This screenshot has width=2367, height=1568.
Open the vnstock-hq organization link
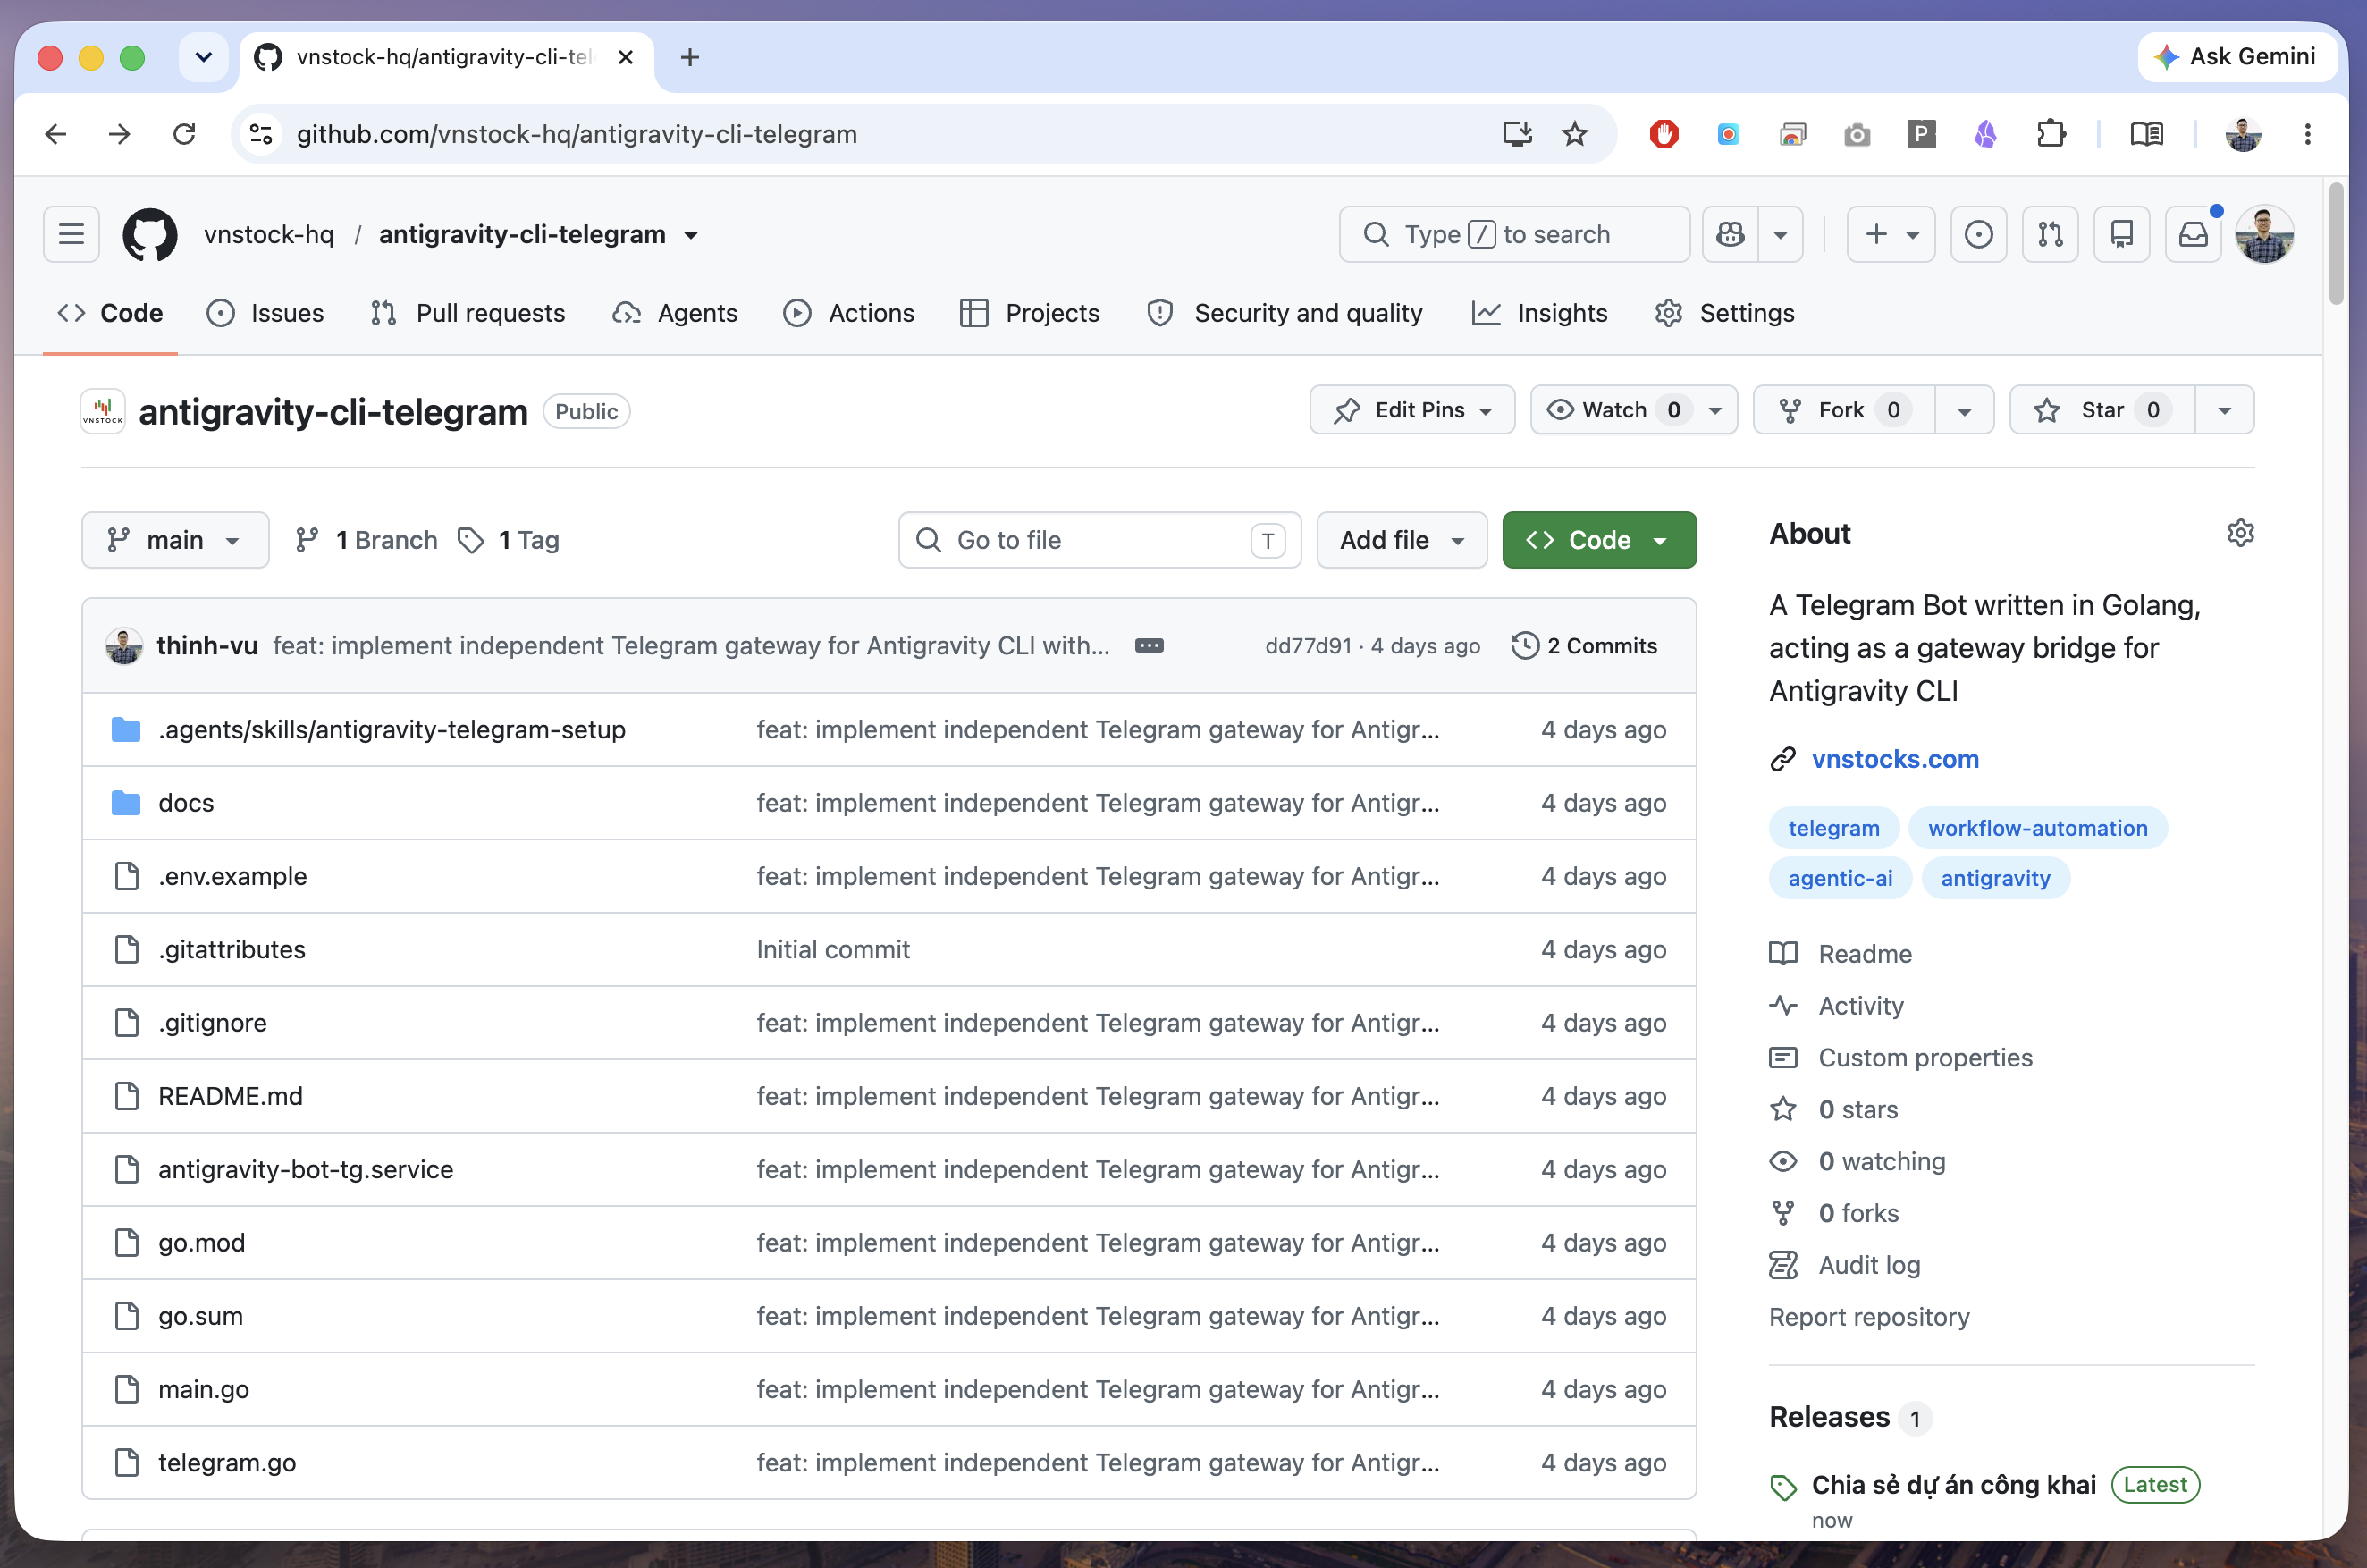pyautogui.click(x=269, y=234)
